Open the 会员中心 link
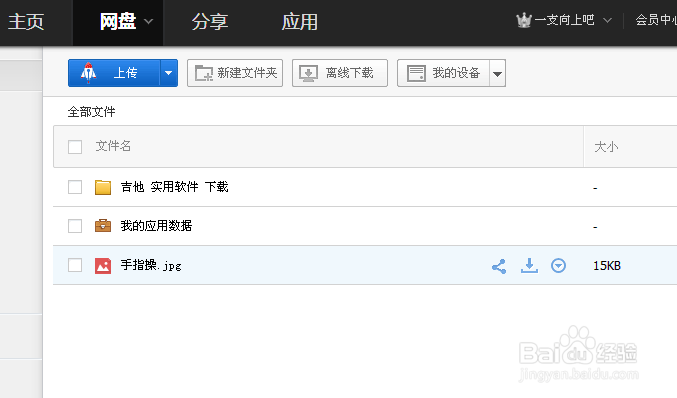 [656, 20]
